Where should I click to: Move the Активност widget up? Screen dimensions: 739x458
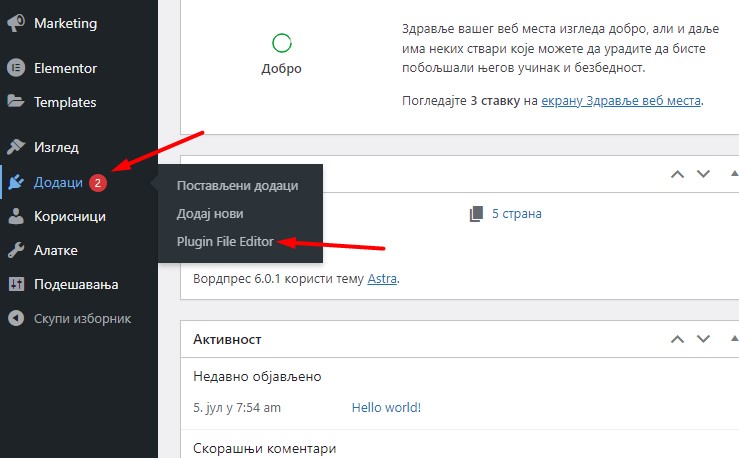pyautogui.click(x=677, y=339)
